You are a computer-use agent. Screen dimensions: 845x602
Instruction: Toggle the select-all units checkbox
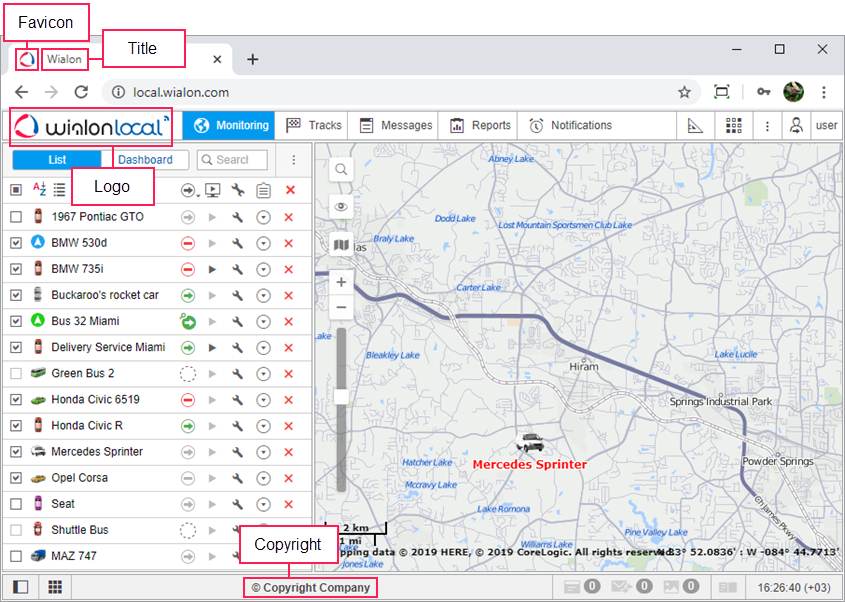pyautogui.click(x=16, y=189)
